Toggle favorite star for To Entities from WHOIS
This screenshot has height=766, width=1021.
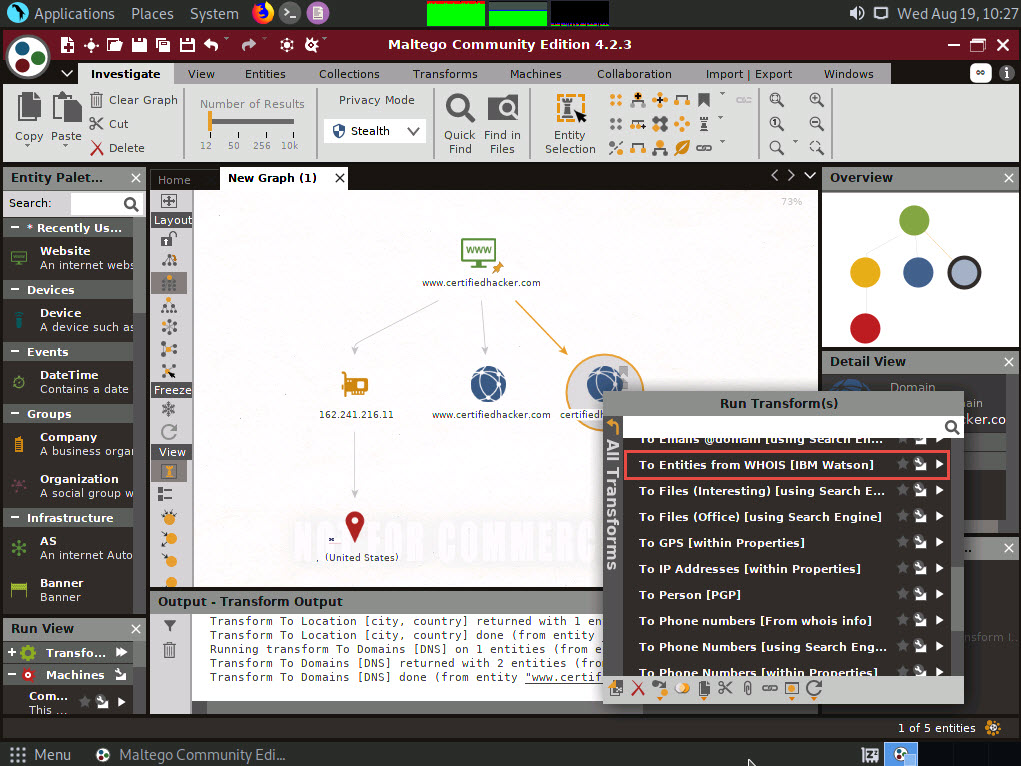tap(902, 464)
